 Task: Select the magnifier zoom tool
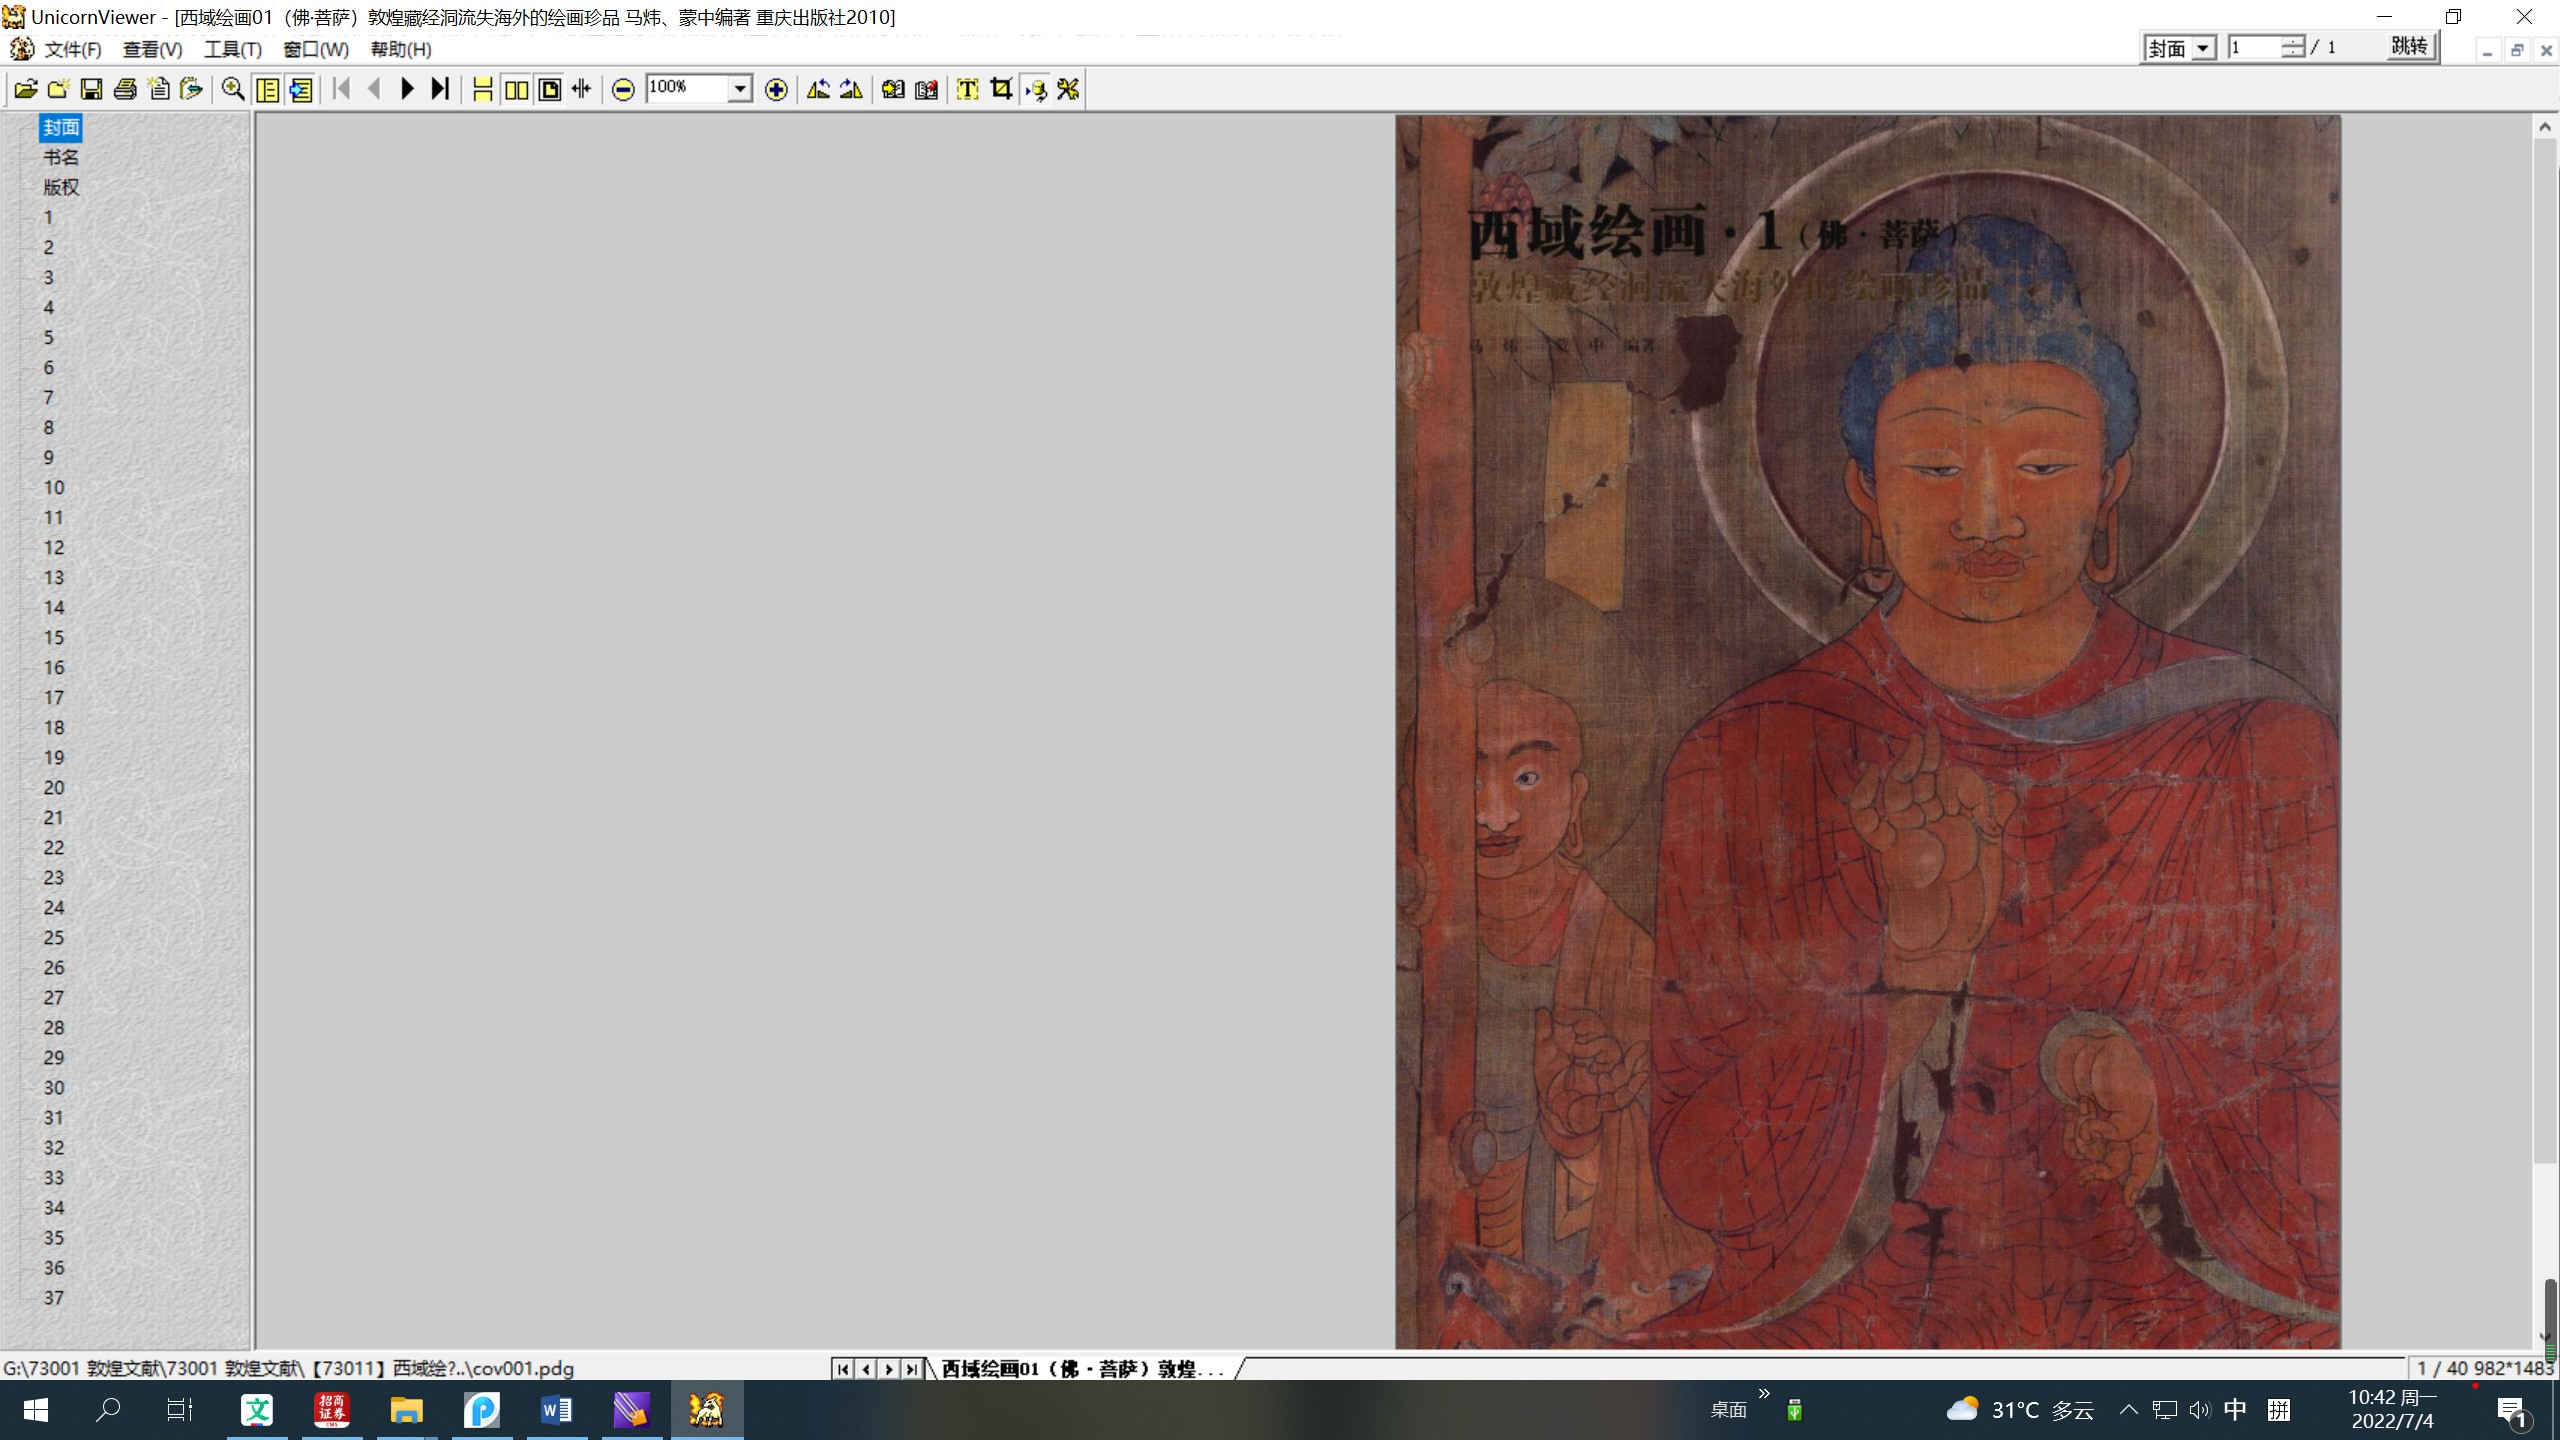point(233,89)
